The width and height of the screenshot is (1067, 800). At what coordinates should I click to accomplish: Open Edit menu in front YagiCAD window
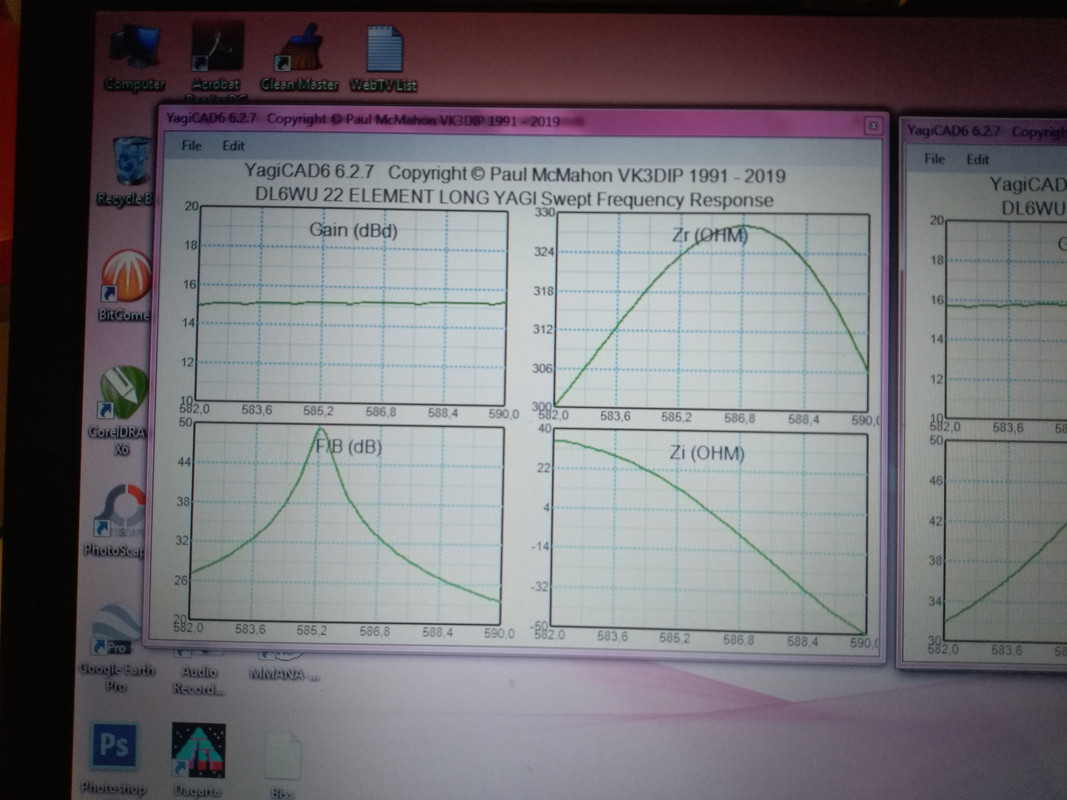coord(233,146)
